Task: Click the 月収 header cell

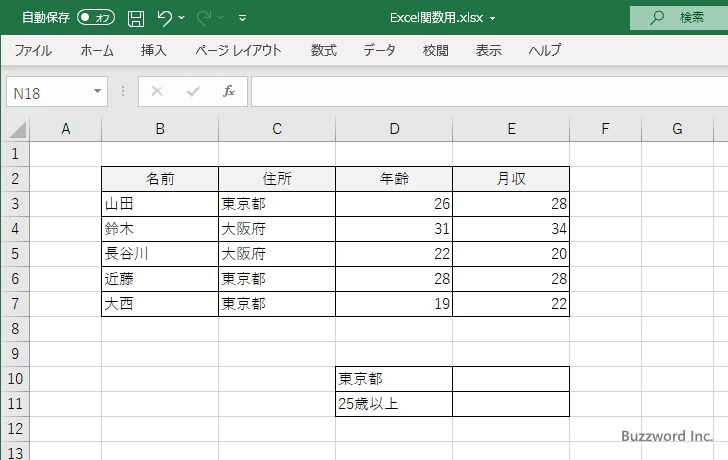Action: click(x=511, y=179)
